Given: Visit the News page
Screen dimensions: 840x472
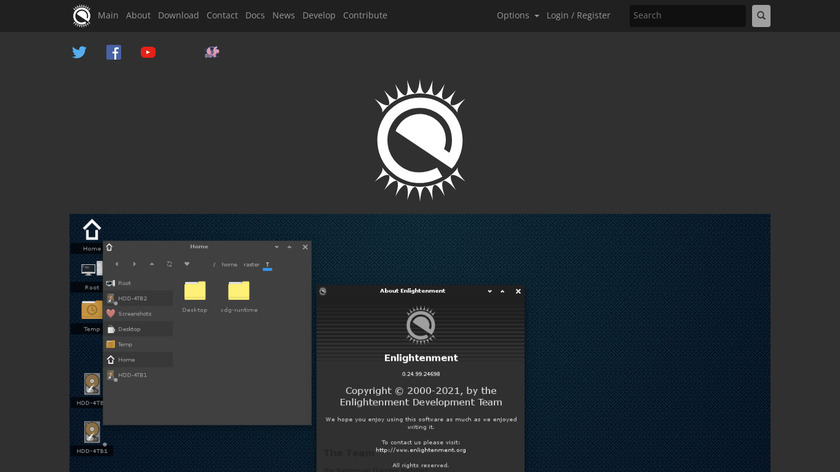Looking at the screenshot, I should (283, 16).
